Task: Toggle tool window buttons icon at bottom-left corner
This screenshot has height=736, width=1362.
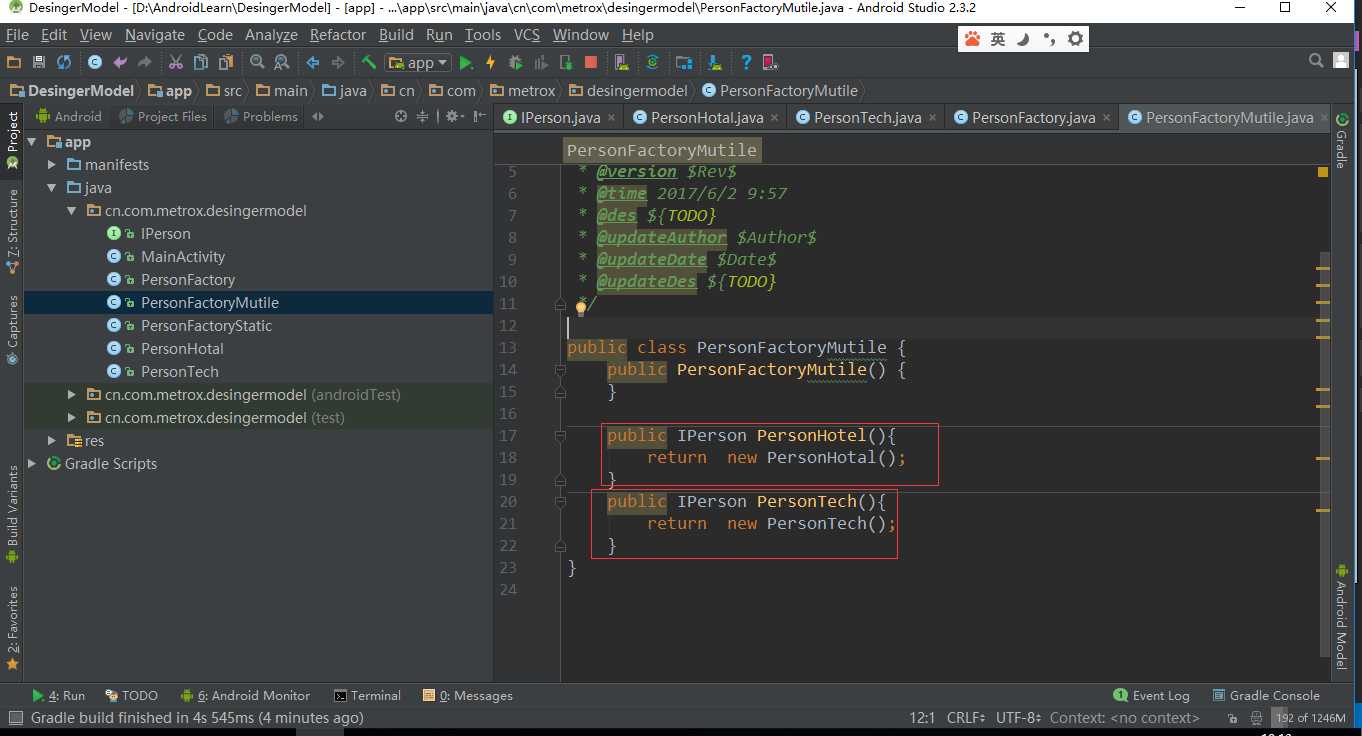Action: [14, 718]
